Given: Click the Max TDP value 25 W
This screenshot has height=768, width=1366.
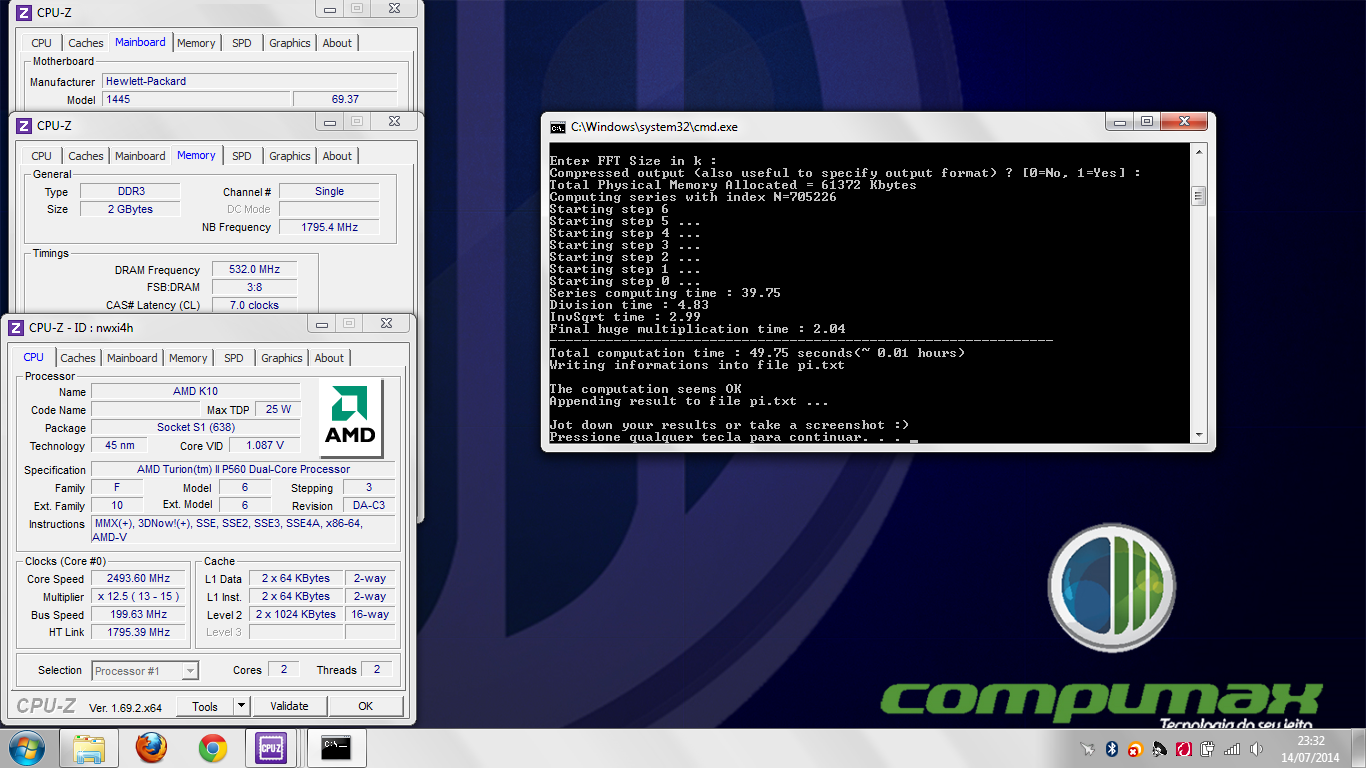Looking at the screenshot, I should 278,410.
